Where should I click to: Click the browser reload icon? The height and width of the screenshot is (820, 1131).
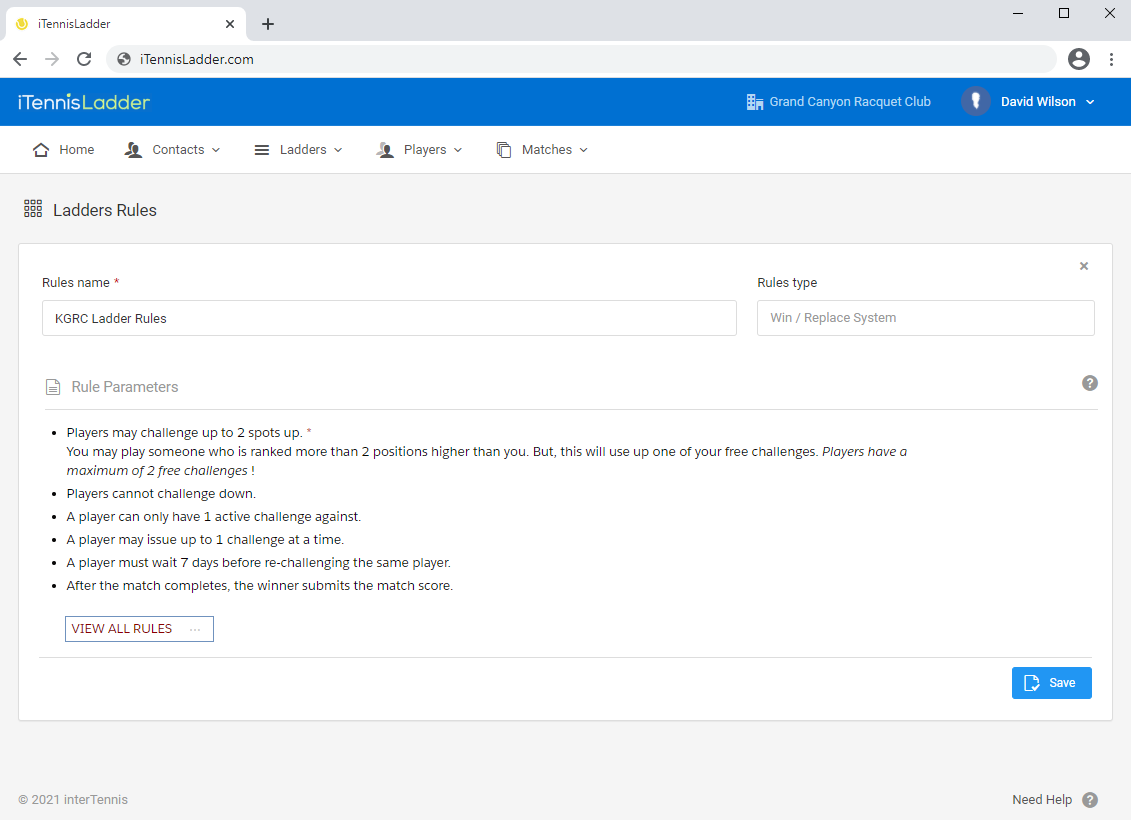[84, 59]
